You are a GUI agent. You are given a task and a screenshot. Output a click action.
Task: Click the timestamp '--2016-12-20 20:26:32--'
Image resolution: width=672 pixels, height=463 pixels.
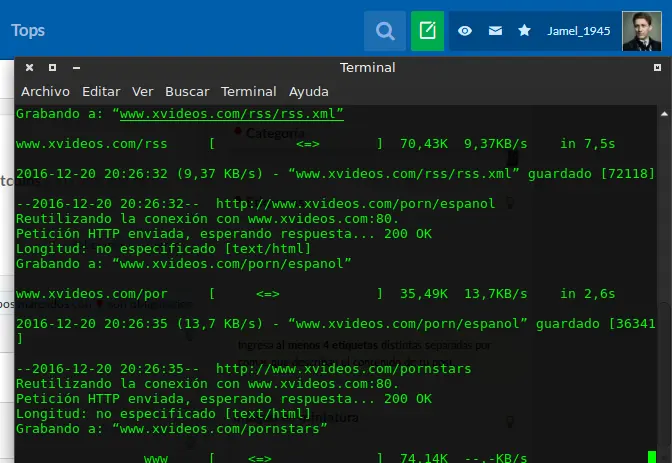(x=108, y=204)
